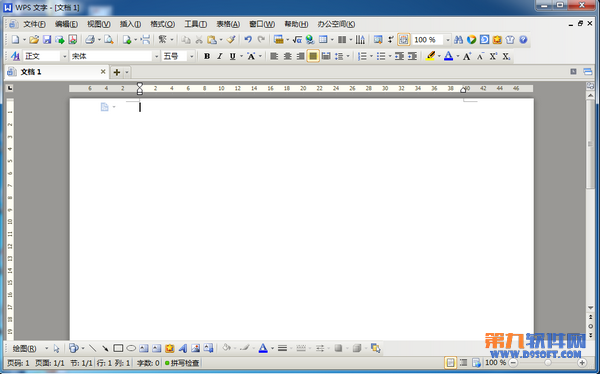Click the Superscript icon
This screenshot has width=600, height=374.
coord(493,56)
